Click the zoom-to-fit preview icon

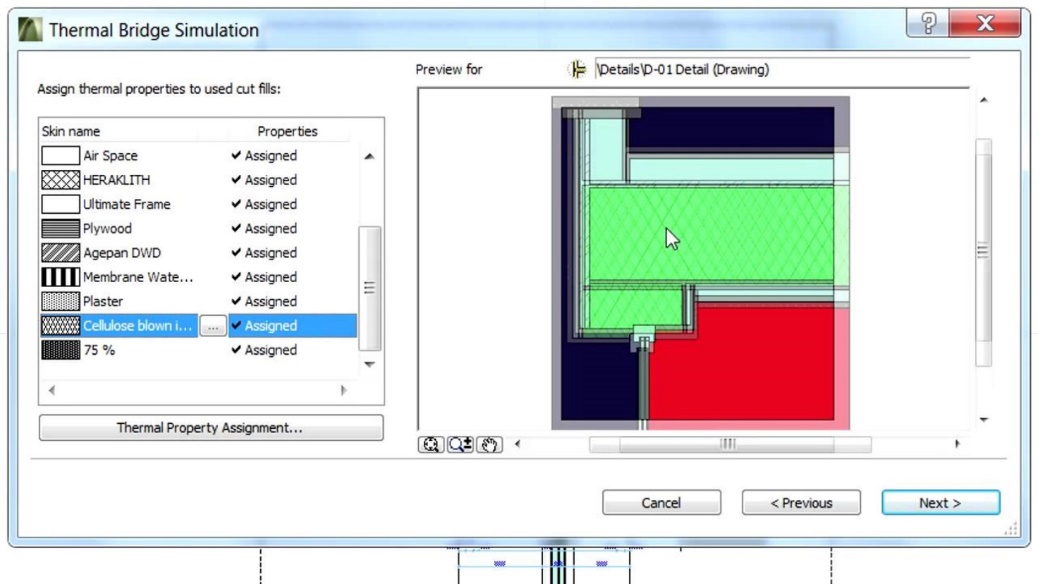431,444
